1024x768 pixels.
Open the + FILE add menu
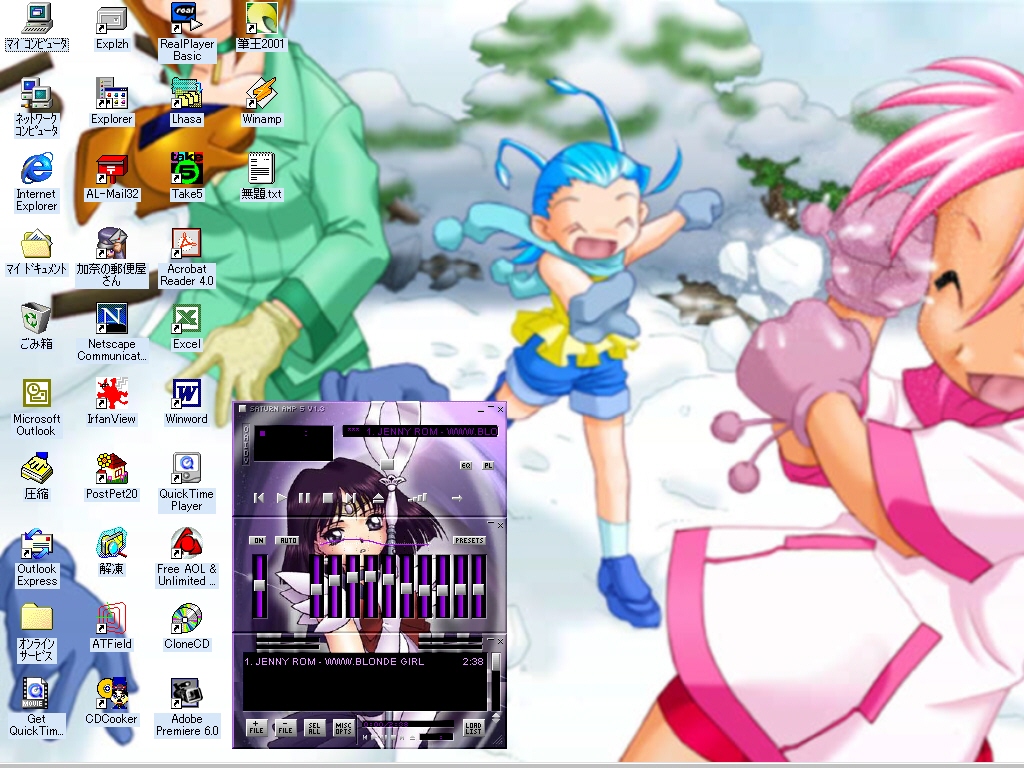pos(256,728)
